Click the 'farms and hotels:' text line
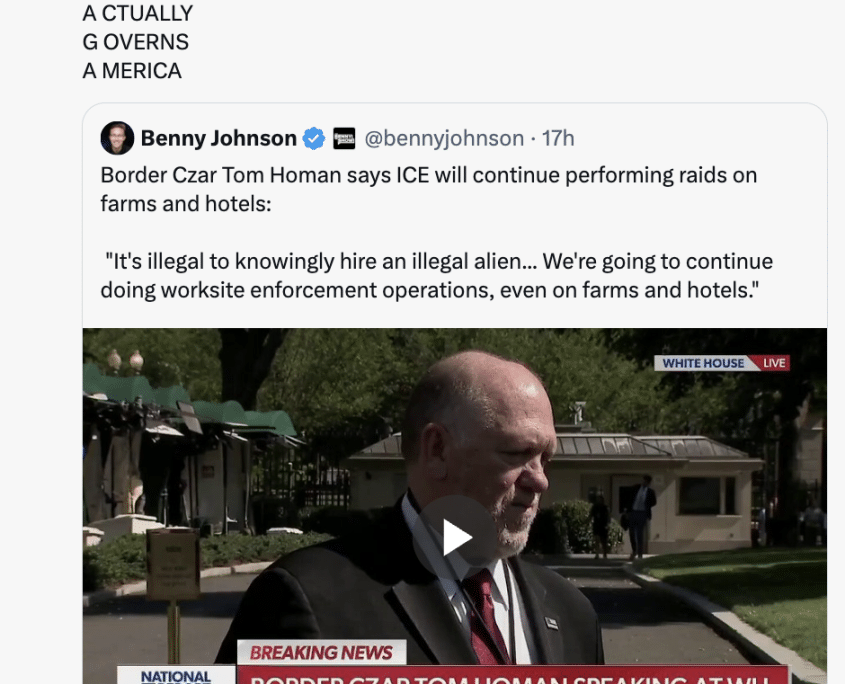This screenshot has height=684, width=845. (186, 204)
